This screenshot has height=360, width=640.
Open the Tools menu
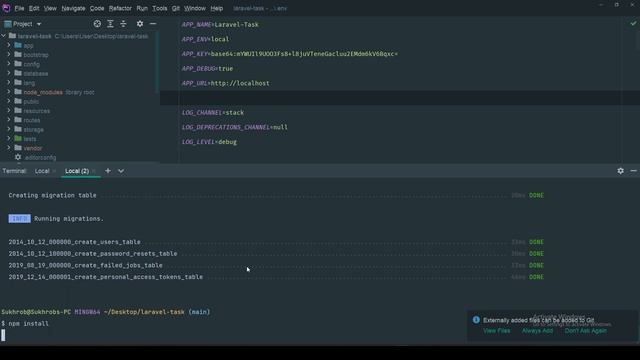pyautogui.click(x=160, y=8)
